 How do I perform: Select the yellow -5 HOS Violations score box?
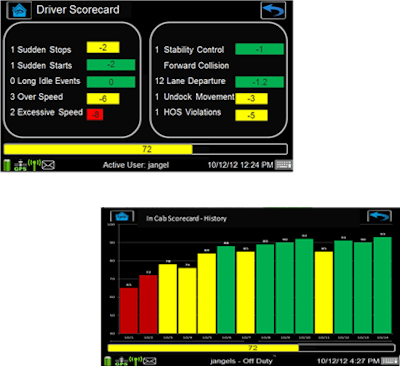(x=251, y=115)
